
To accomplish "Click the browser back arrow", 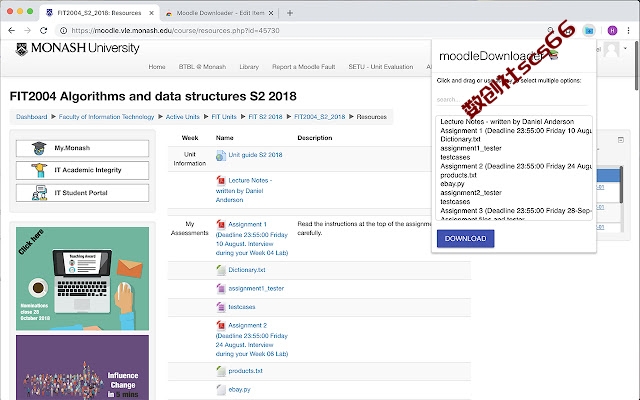I will [x=11, y=30].
